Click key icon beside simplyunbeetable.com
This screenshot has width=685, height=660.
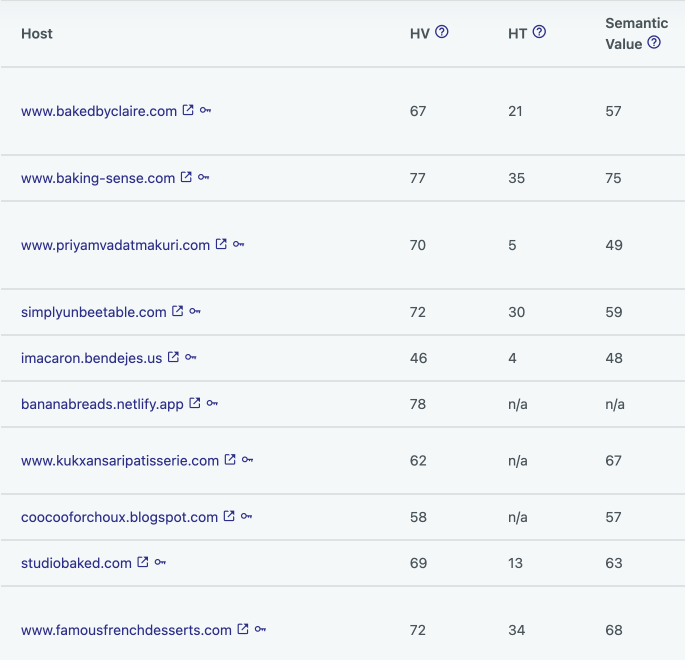(x=195, y=311)
